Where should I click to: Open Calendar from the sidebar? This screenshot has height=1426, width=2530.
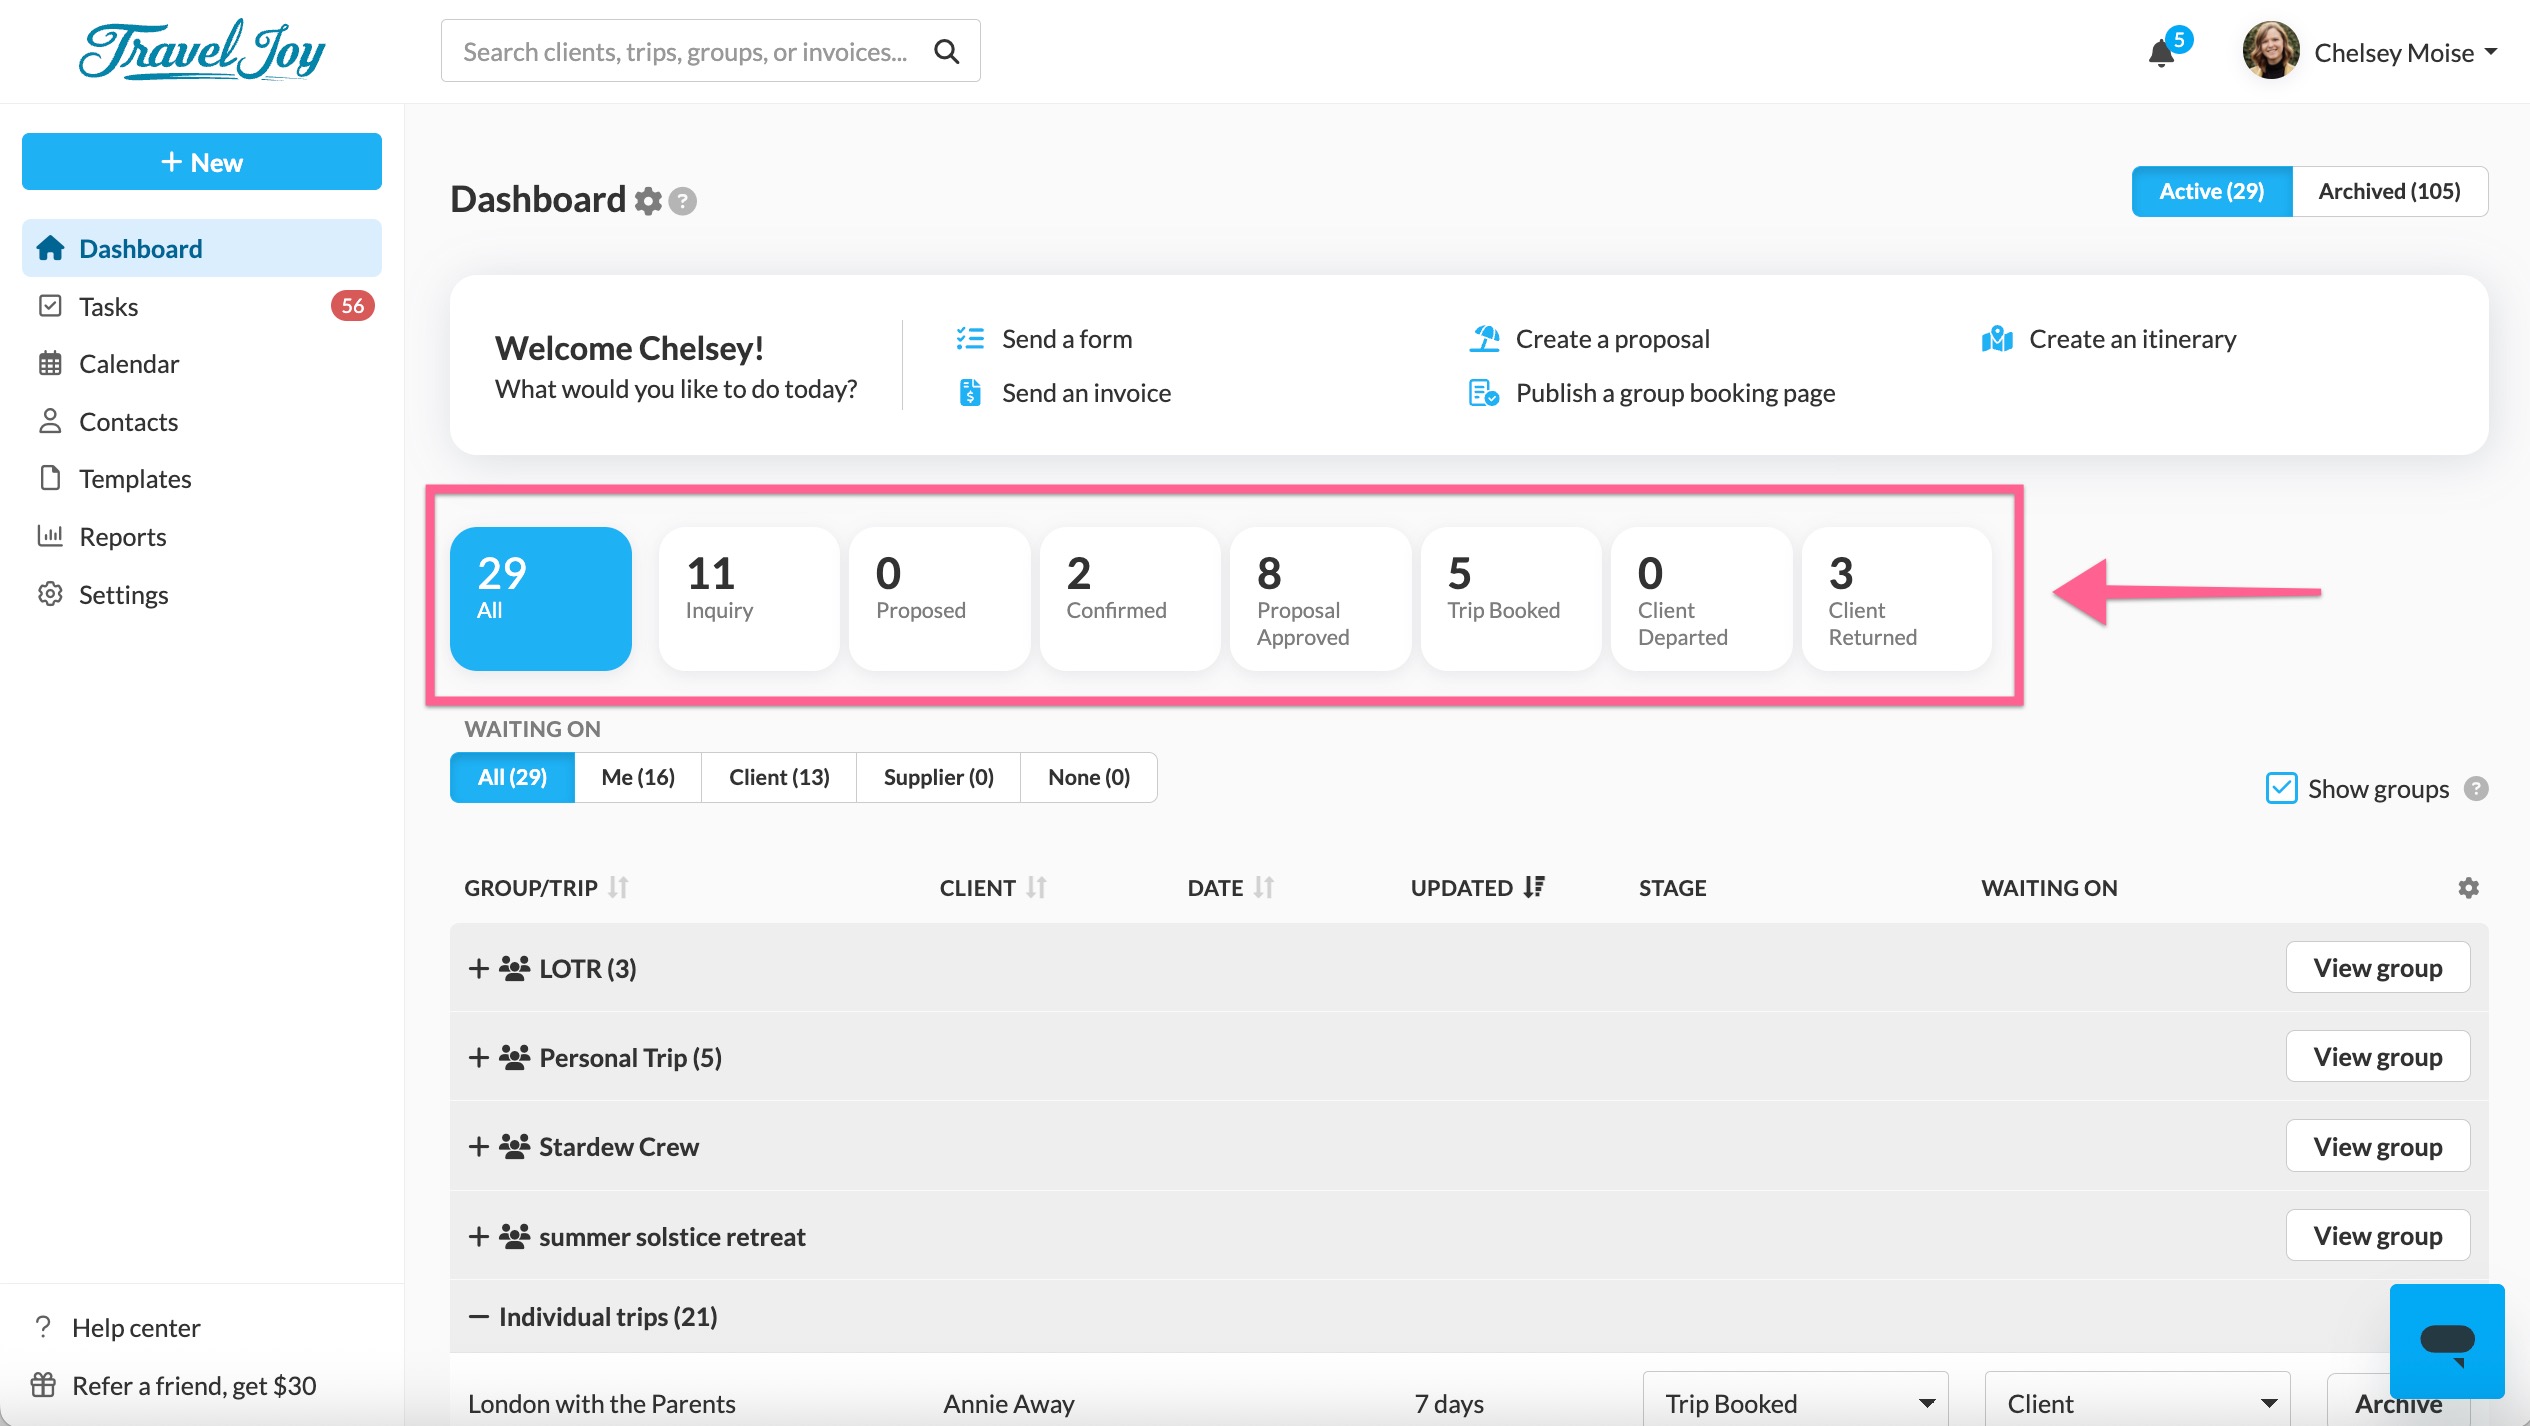click(128, 364)
